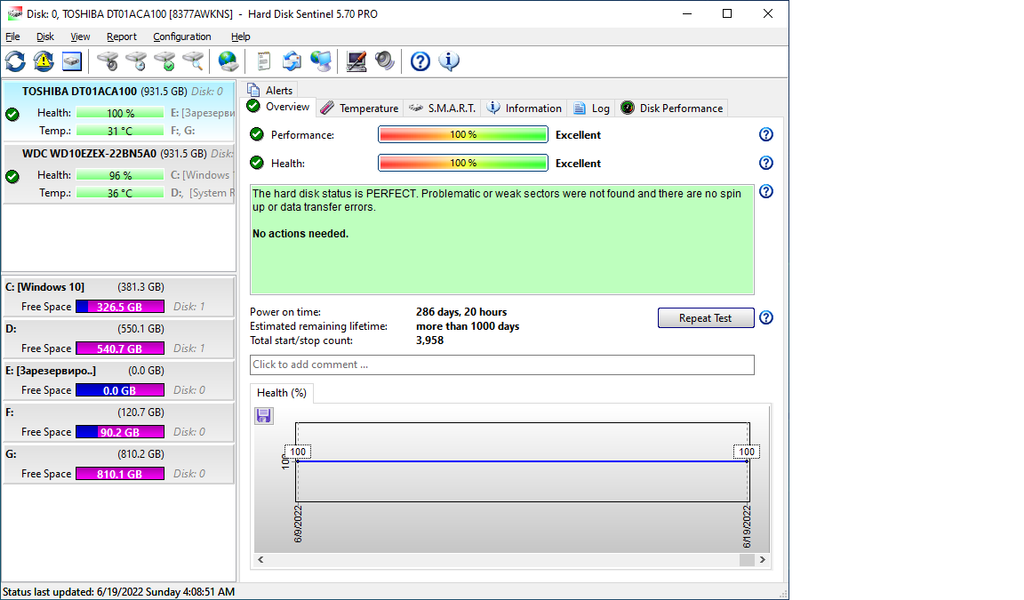Image resolution: width=1024 pixels, height=600 pixels.
Task: Select the C: [Windows 10] partition
Action: pos(118,297)
